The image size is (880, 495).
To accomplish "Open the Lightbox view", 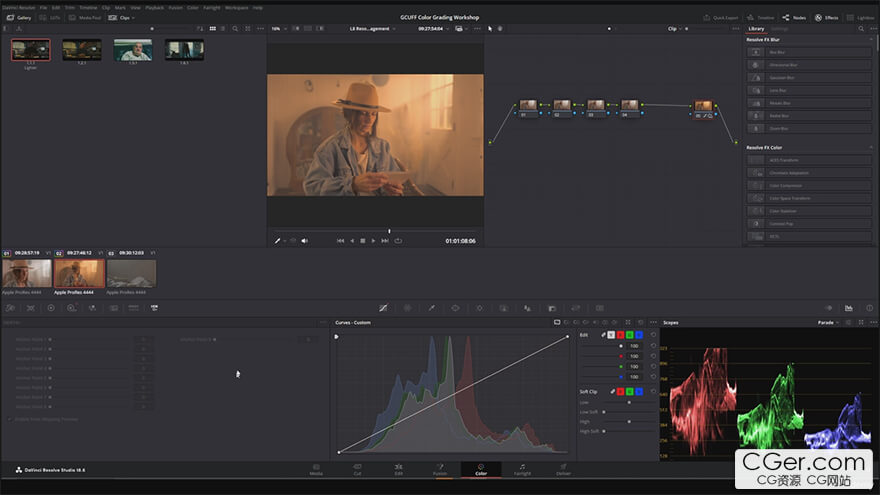I will (860, 18).
